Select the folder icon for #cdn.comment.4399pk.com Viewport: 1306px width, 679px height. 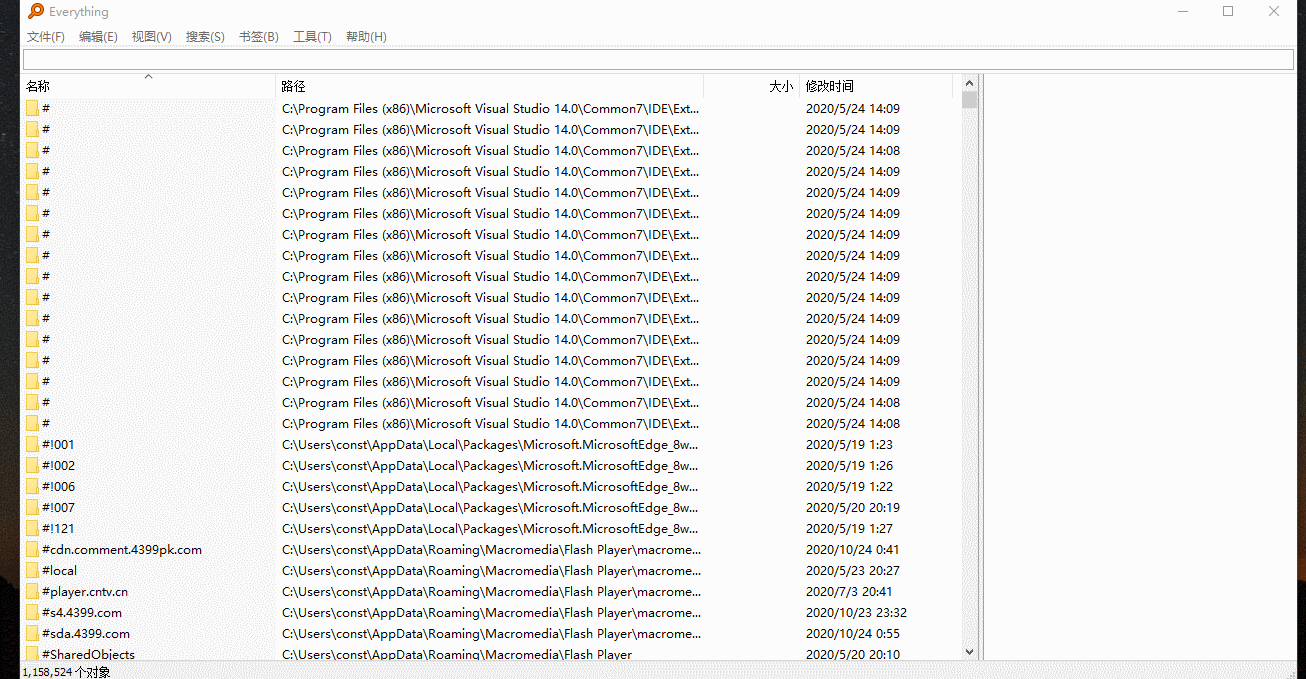point(32,550)
